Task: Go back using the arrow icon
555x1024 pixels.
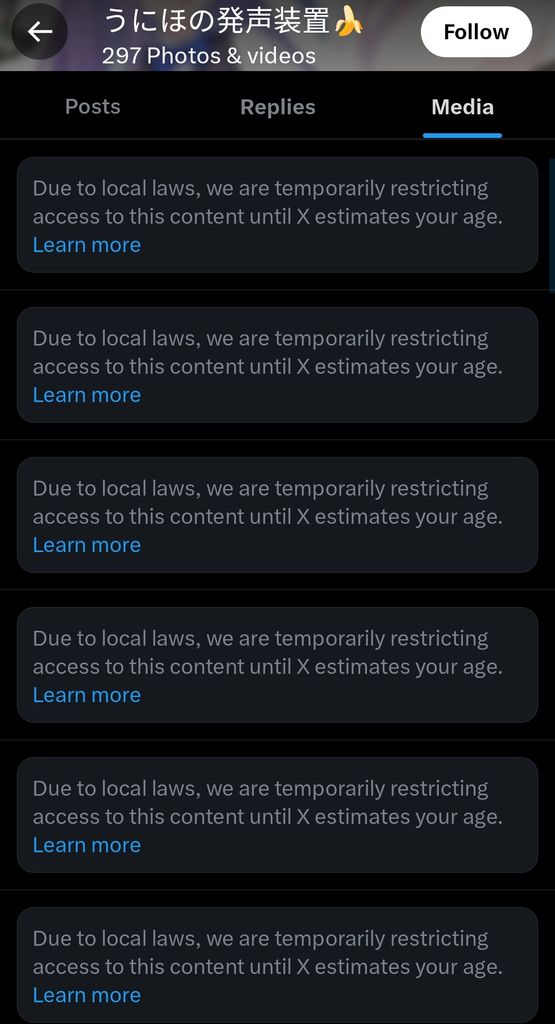Action: point(40,31)
